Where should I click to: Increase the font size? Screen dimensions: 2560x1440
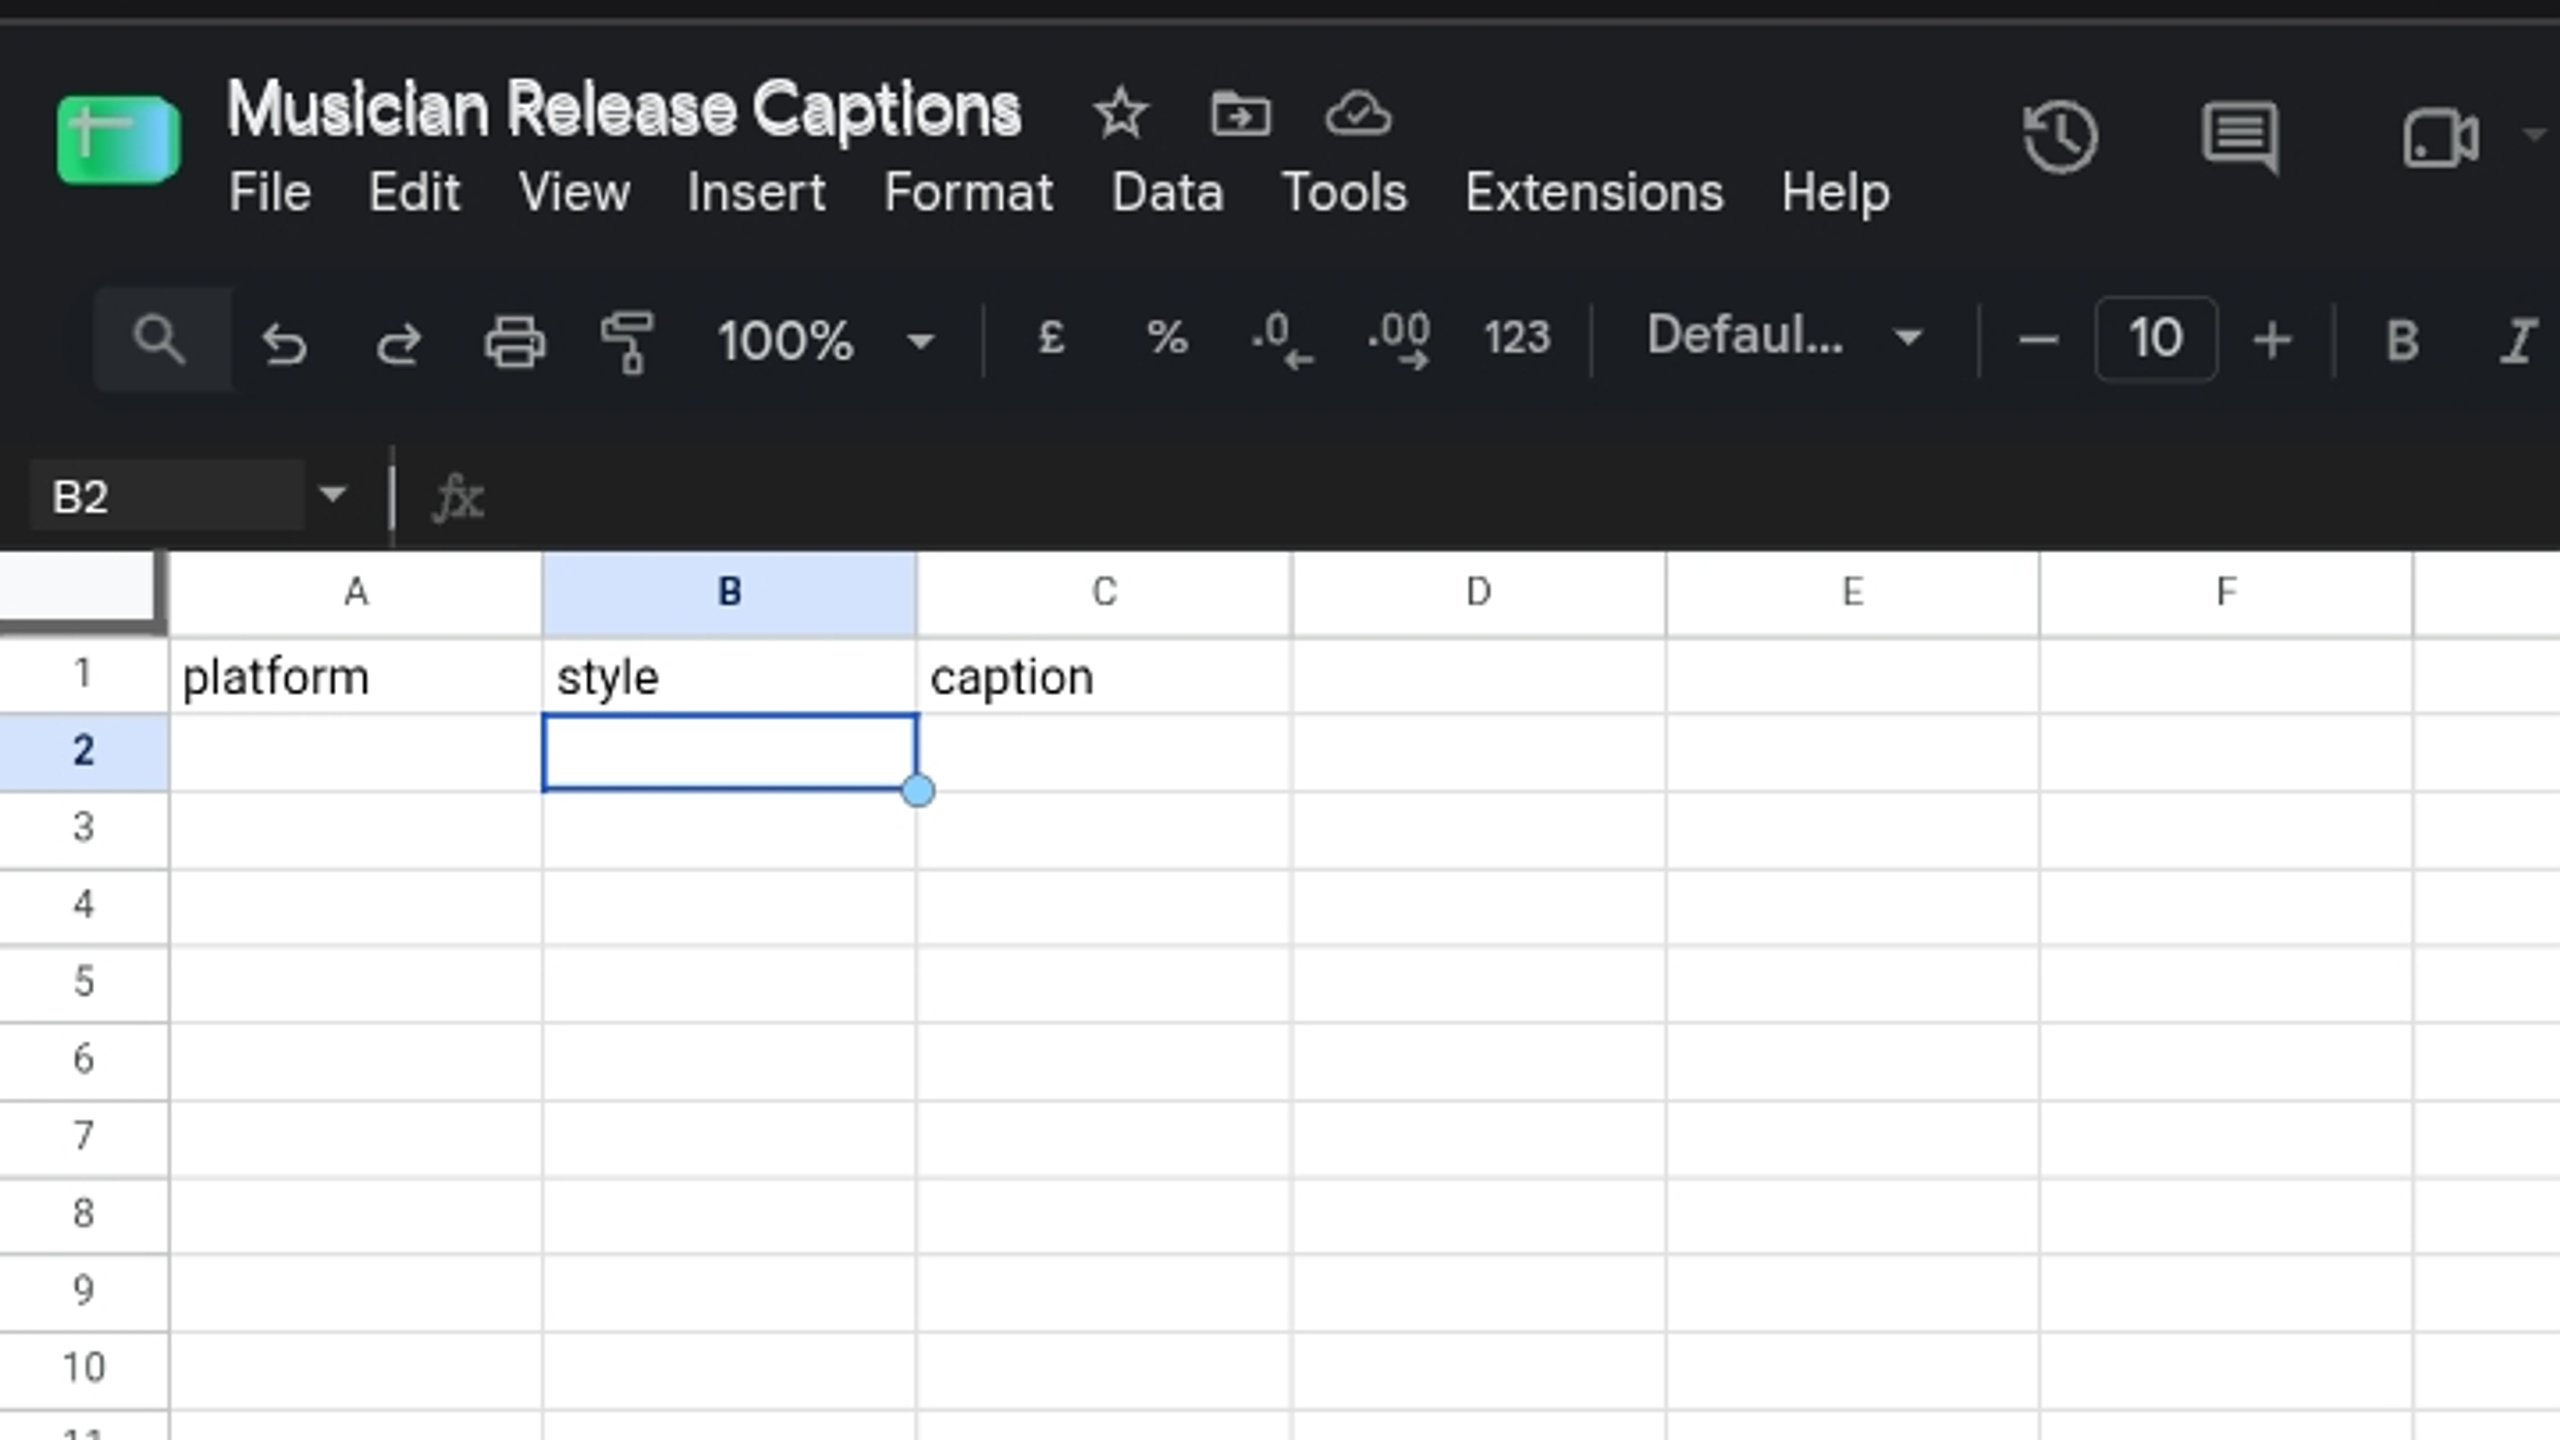[x=2272, y=341]
